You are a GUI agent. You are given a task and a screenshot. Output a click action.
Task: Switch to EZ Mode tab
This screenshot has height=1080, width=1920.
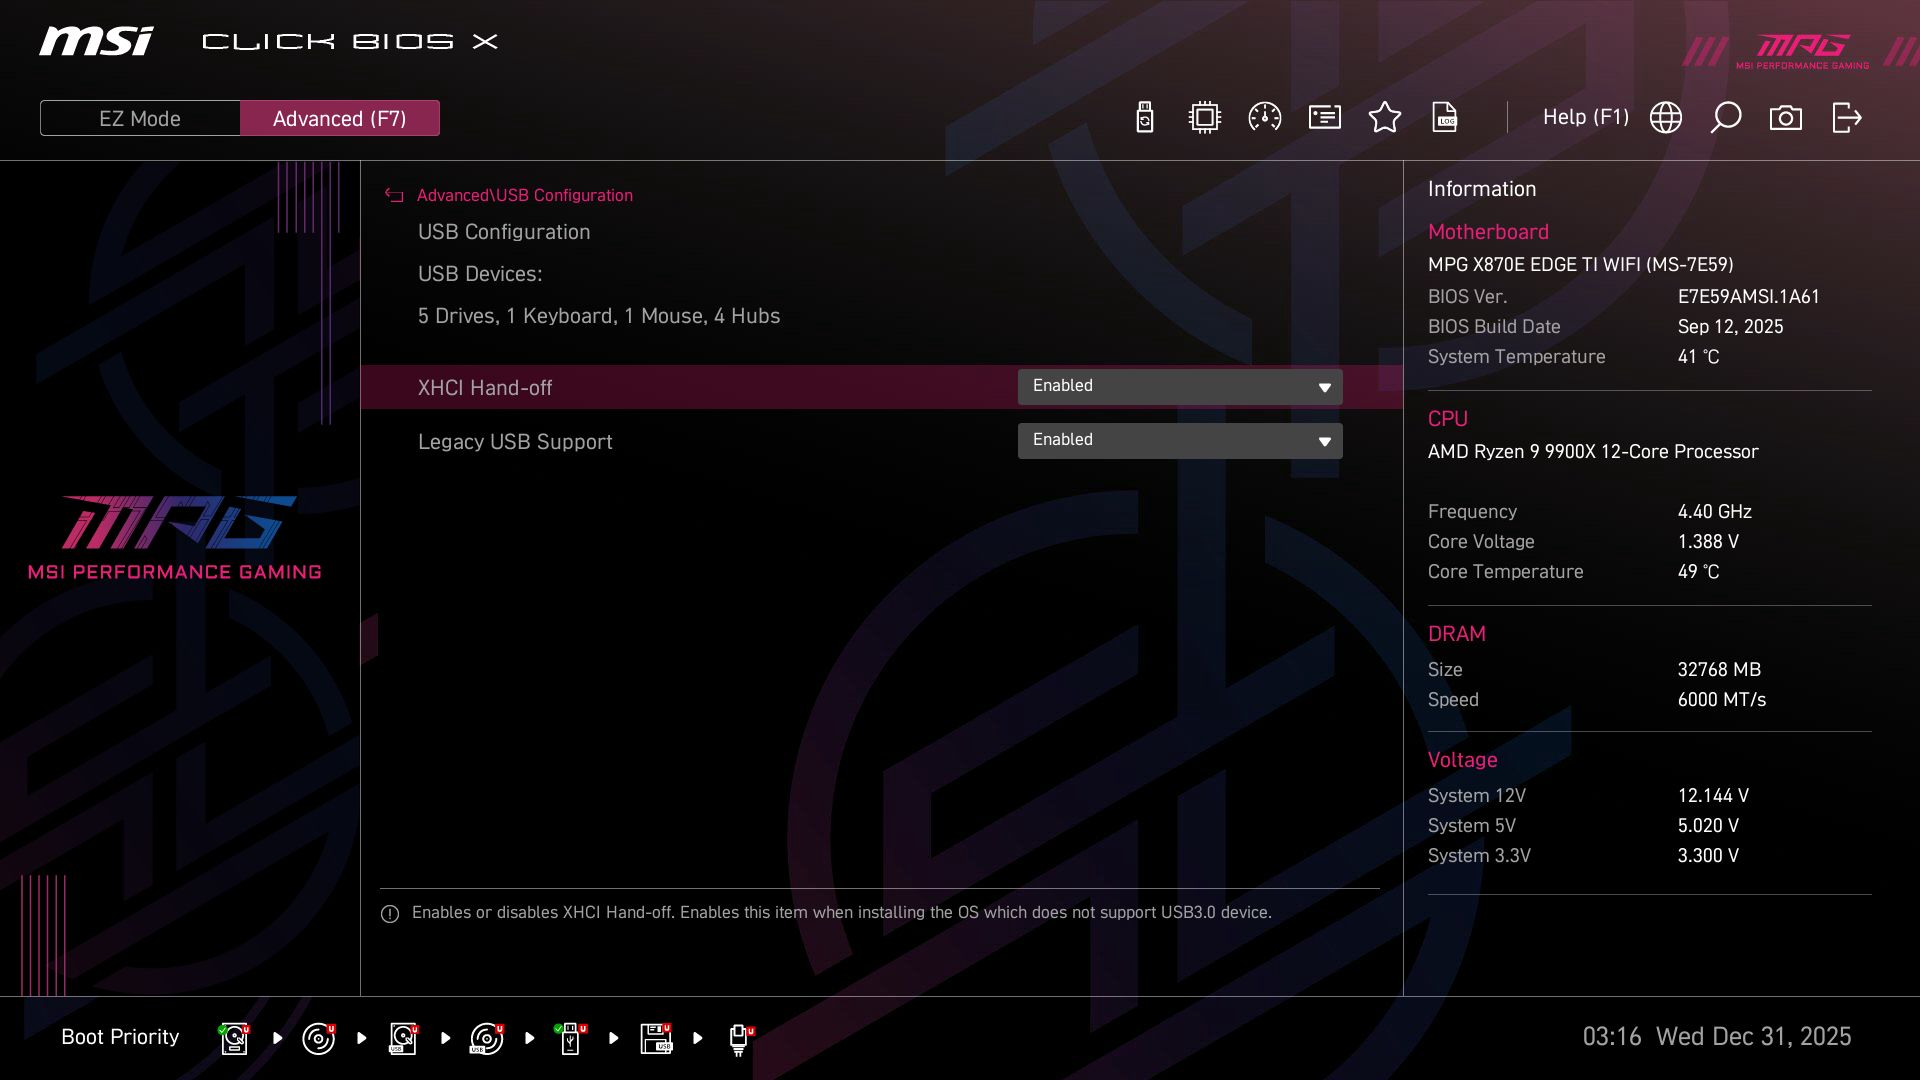[139, 117]
